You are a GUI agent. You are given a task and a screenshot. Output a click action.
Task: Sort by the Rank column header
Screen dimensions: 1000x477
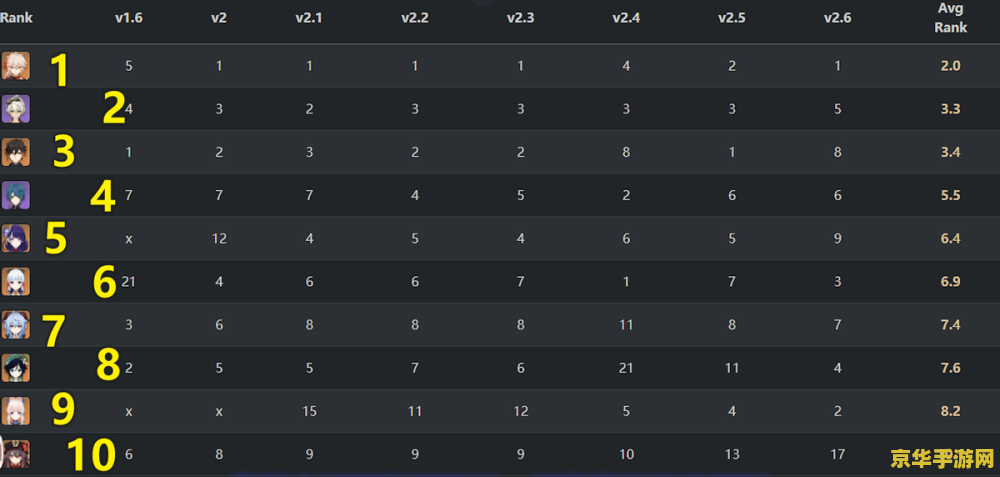[17, 18]
